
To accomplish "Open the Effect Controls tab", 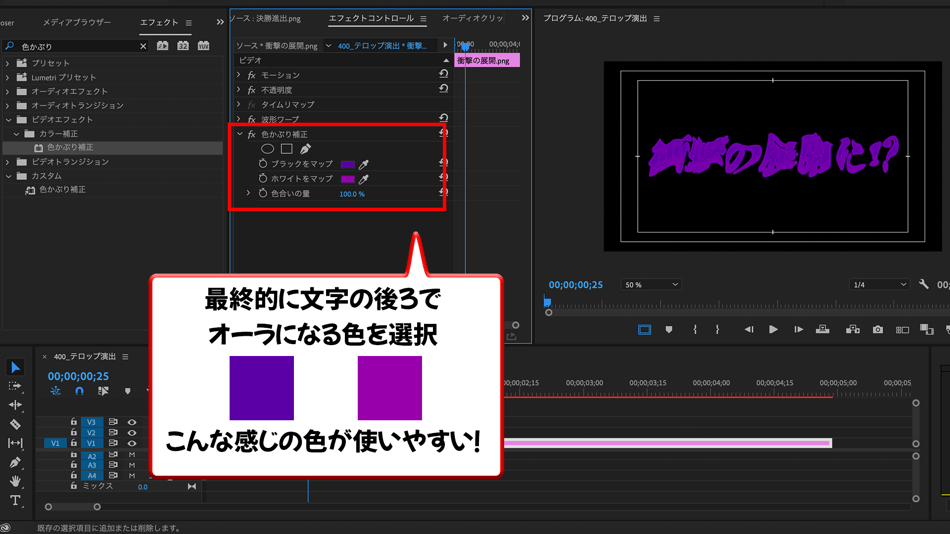I will [x=371, y=19].
